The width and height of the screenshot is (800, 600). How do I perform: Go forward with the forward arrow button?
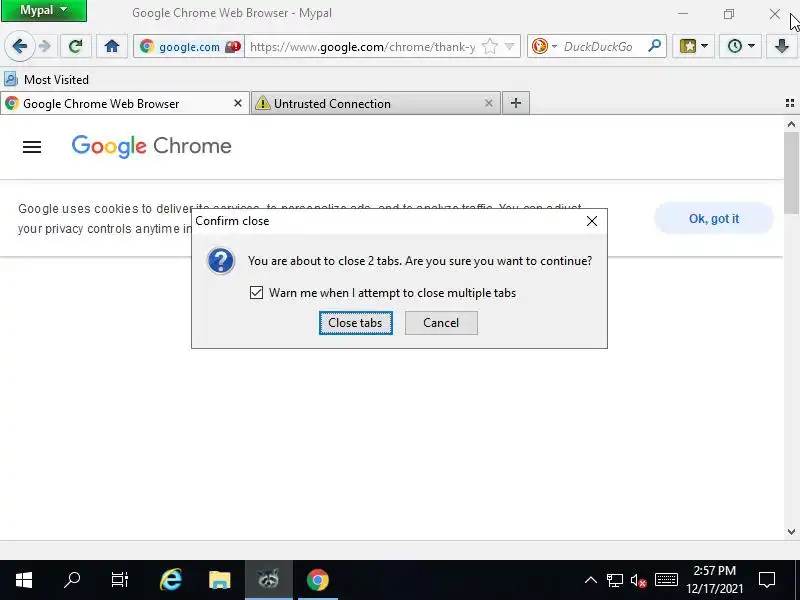[45, 46]
